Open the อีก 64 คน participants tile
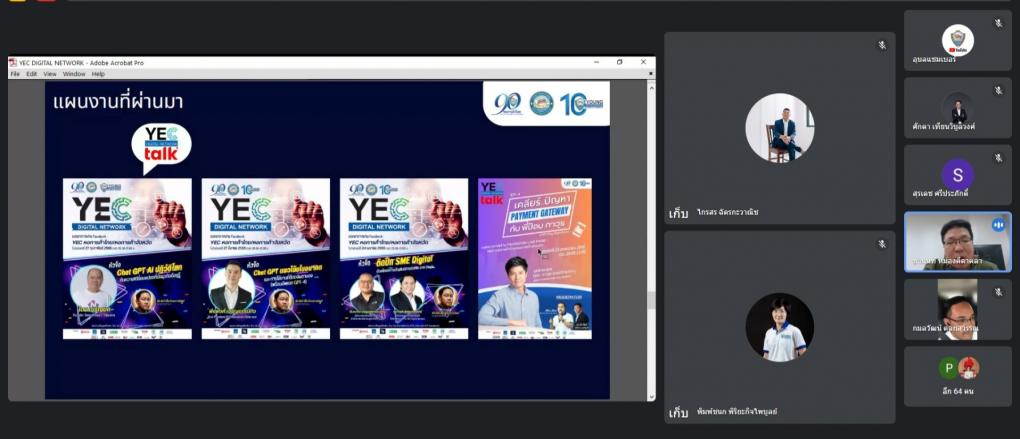The height and width of the screenshot is (439, 1020). point(958,377)
